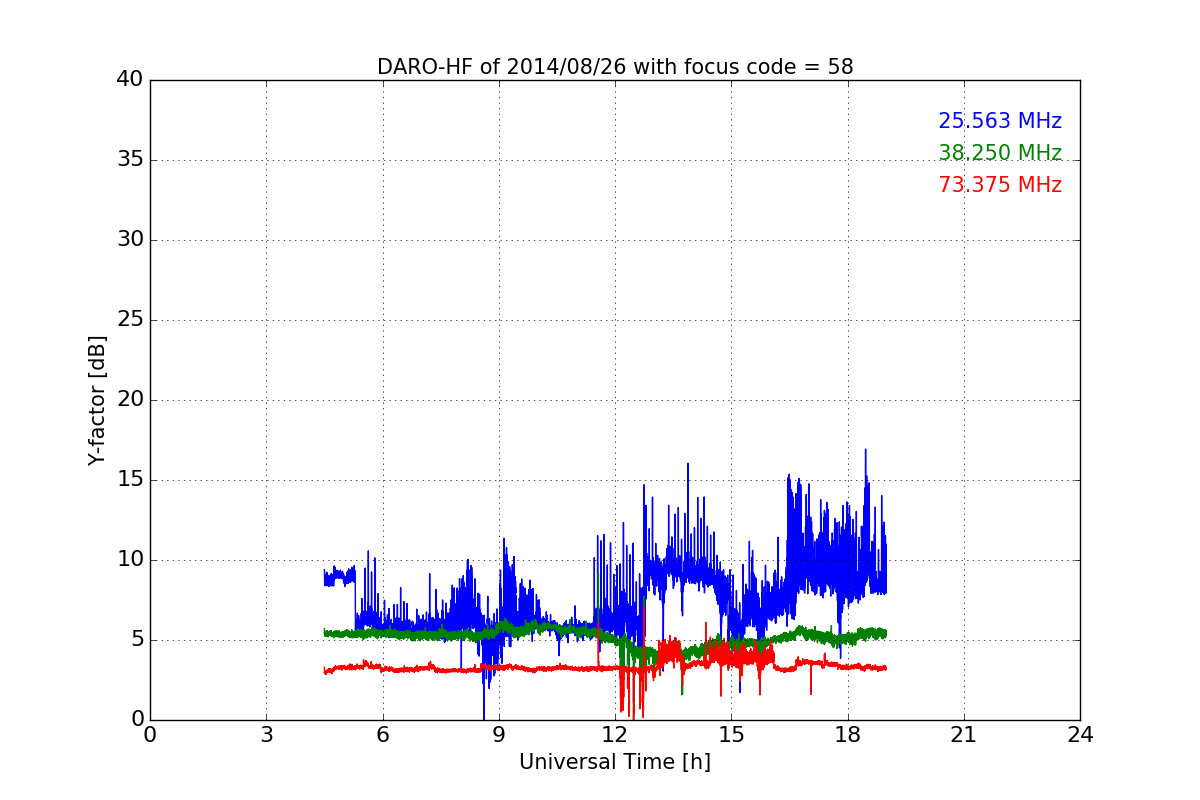Viewport: 1200px width, 800px height.
Task: Click x-axis tick label 21
Action: pos(964,734)
